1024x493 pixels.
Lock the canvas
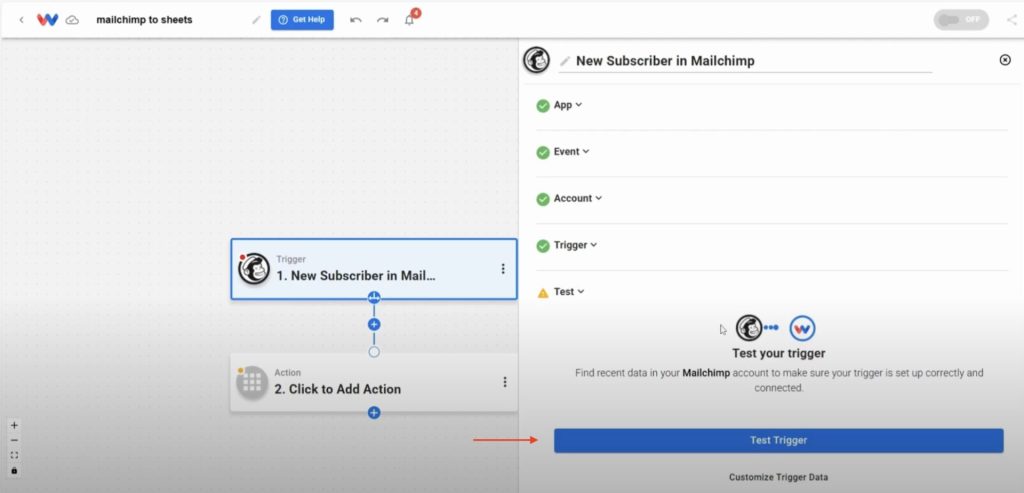point(14,470)
